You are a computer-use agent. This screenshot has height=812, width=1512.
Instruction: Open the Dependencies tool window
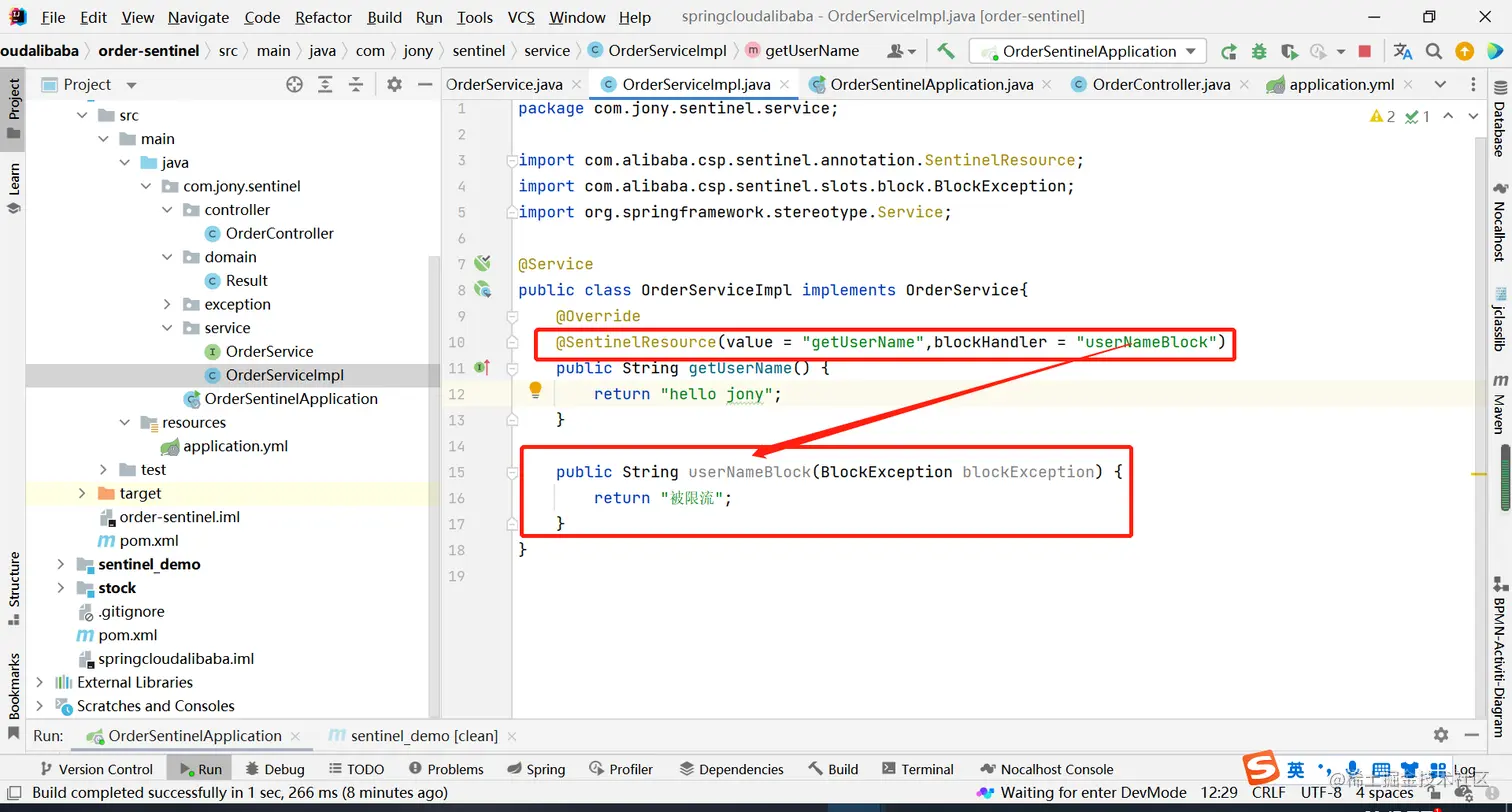coord(731,769)
